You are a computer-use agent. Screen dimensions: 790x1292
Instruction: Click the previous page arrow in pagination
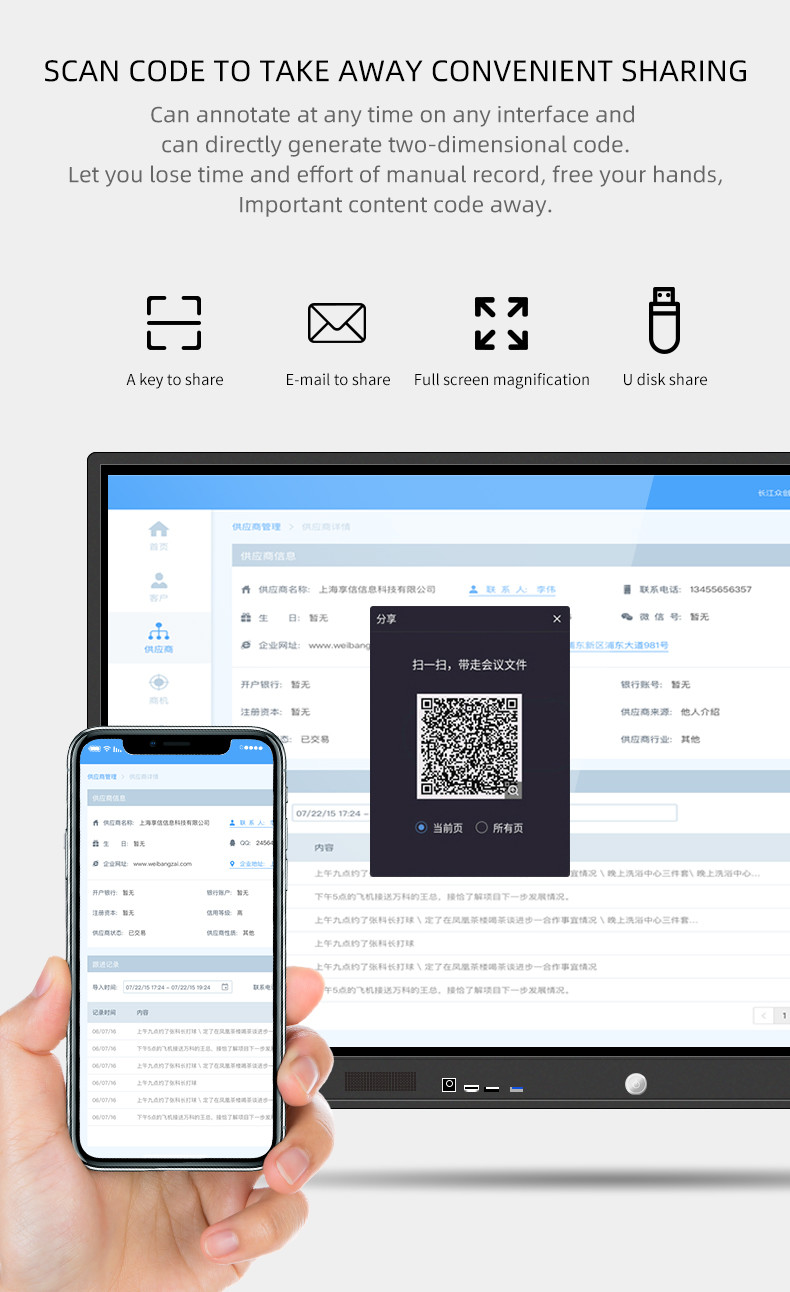coord(765,1015)
